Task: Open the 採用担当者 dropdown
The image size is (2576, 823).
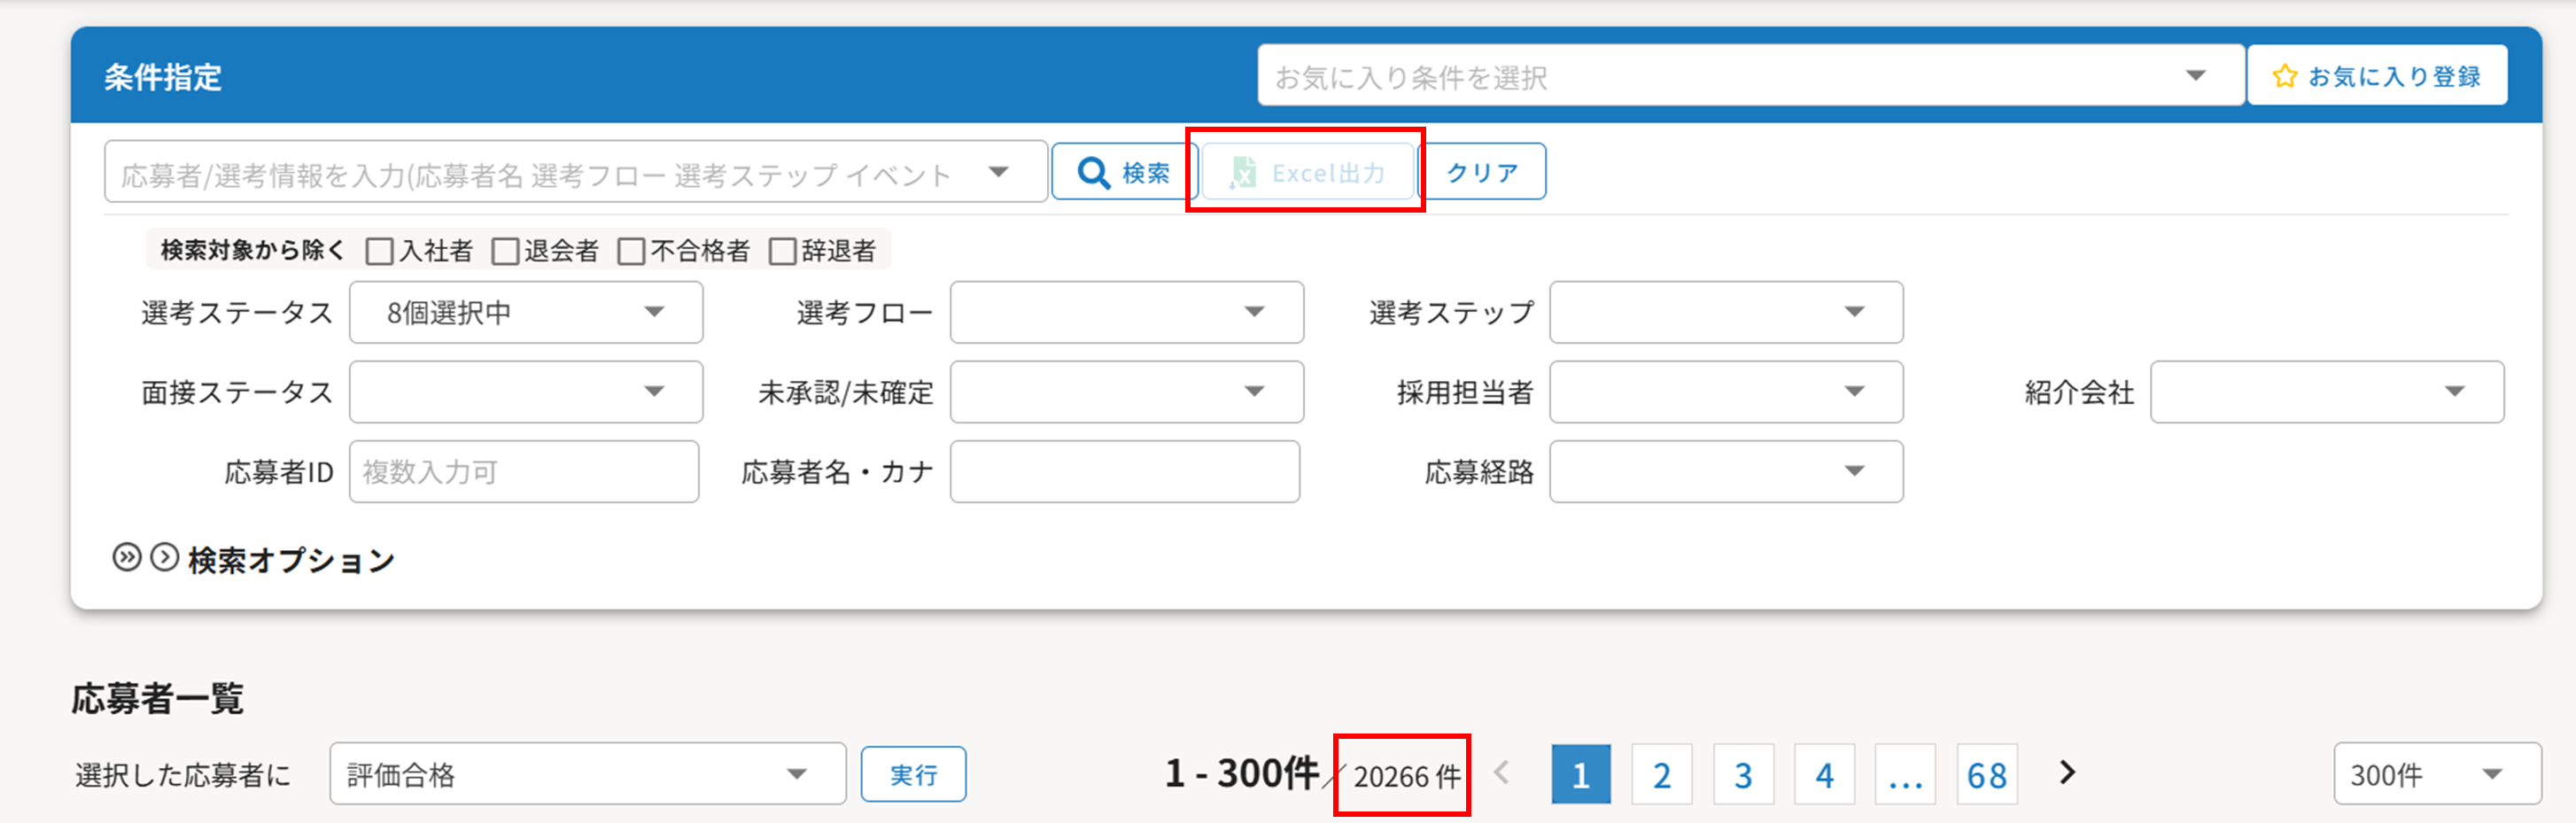Action: (1726, 392)
